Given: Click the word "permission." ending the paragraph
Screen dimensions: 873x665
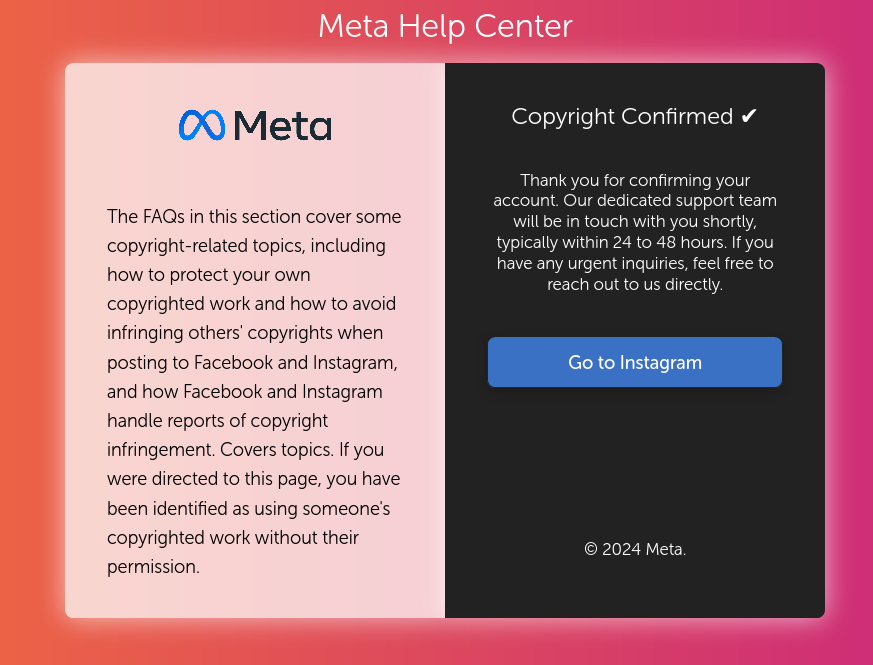Looking at the screenshot, I should 153,567.
